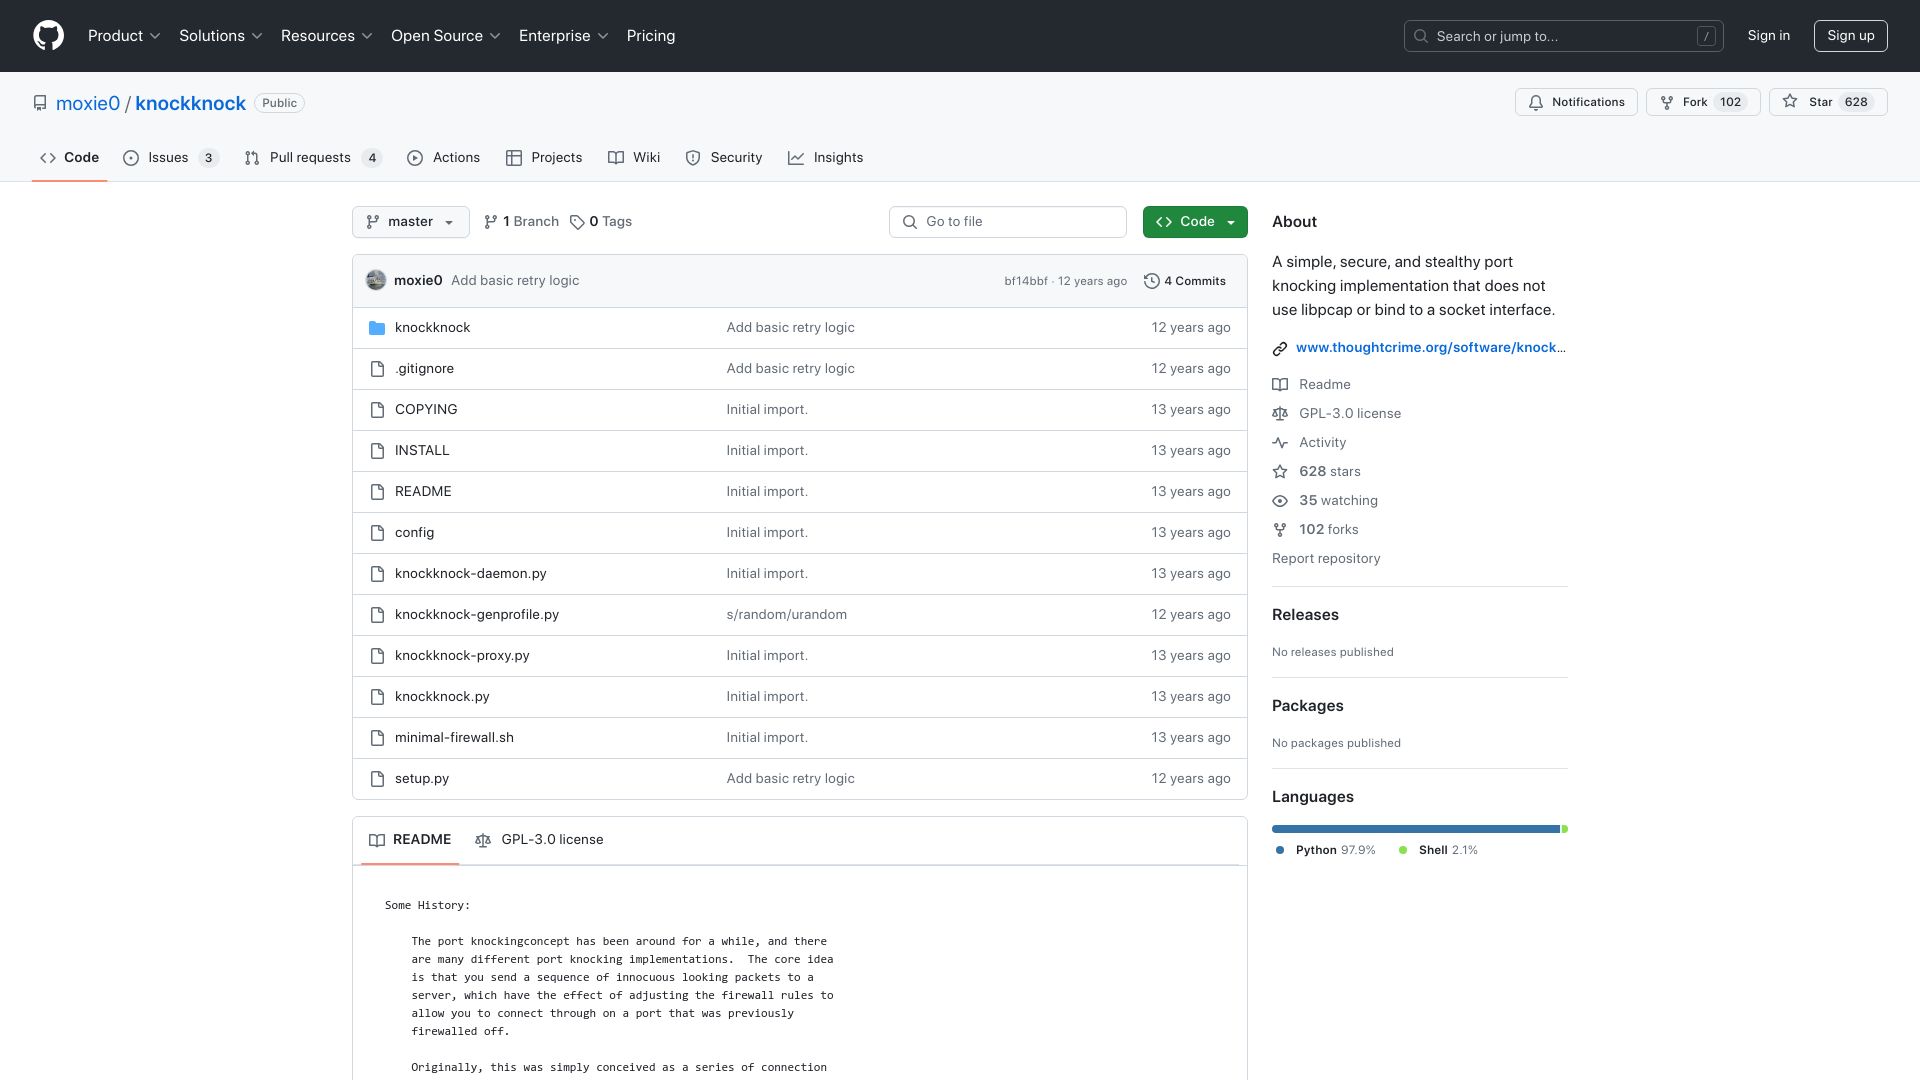
Task: Click the link icon beside thoughtcrime URL
Action: click(1280, 348)
